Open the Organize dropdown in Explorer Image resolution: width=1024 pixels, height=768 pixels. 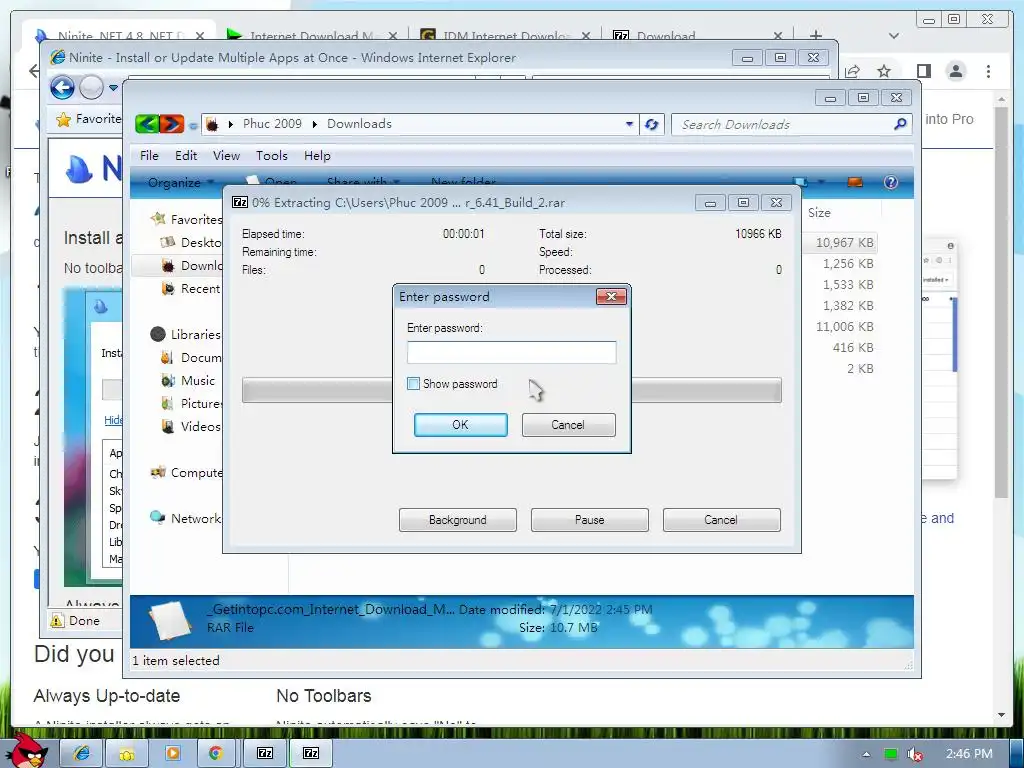180,182
